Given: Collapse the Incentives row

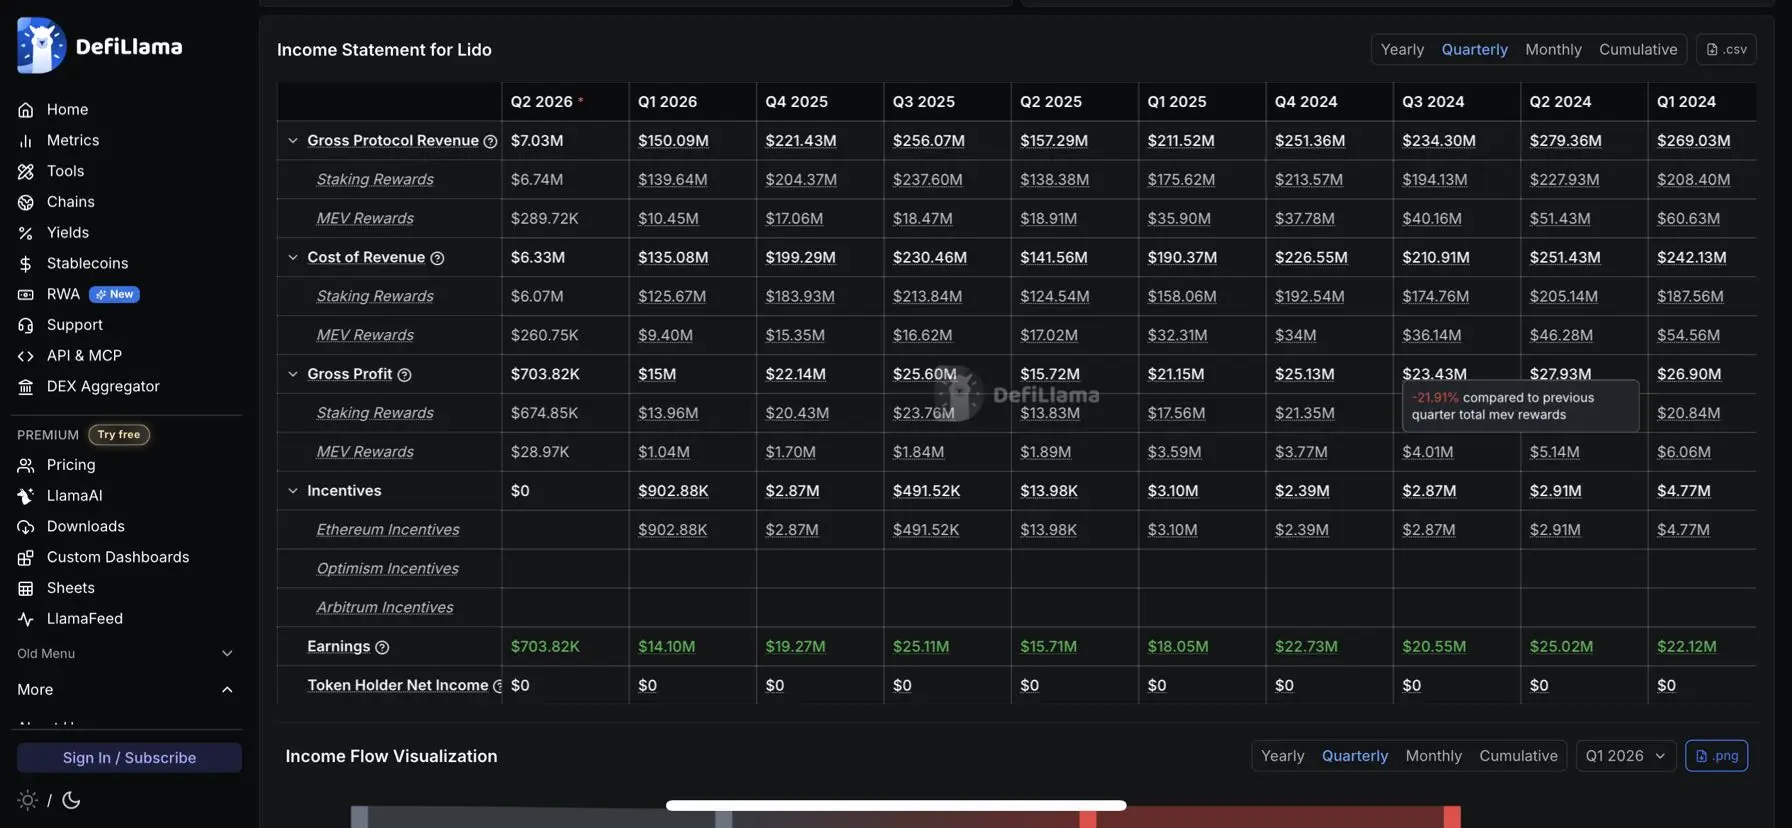Looking at the screenshot, I should [x=293, y=491].
